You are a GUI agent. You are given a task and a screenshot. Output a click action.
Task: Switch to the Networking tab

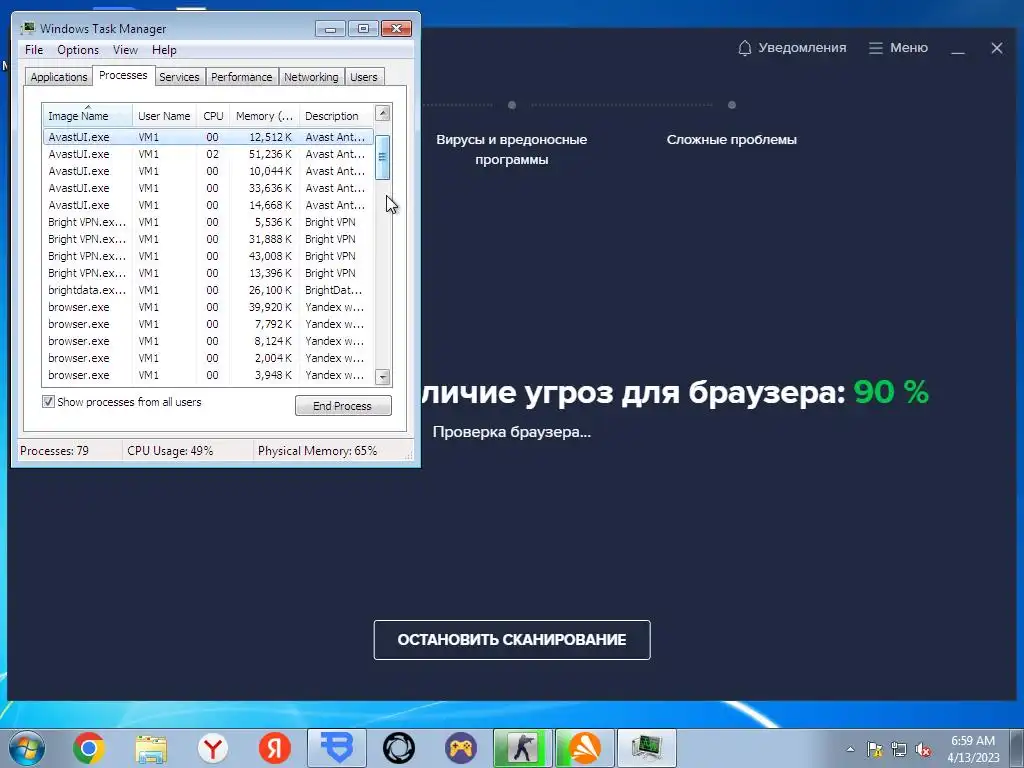click(311, 77)
